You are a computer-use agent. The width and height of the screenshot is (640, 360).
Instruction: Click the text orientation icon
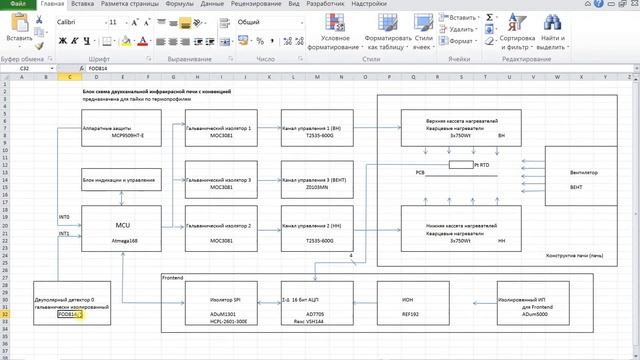[198, 23]
